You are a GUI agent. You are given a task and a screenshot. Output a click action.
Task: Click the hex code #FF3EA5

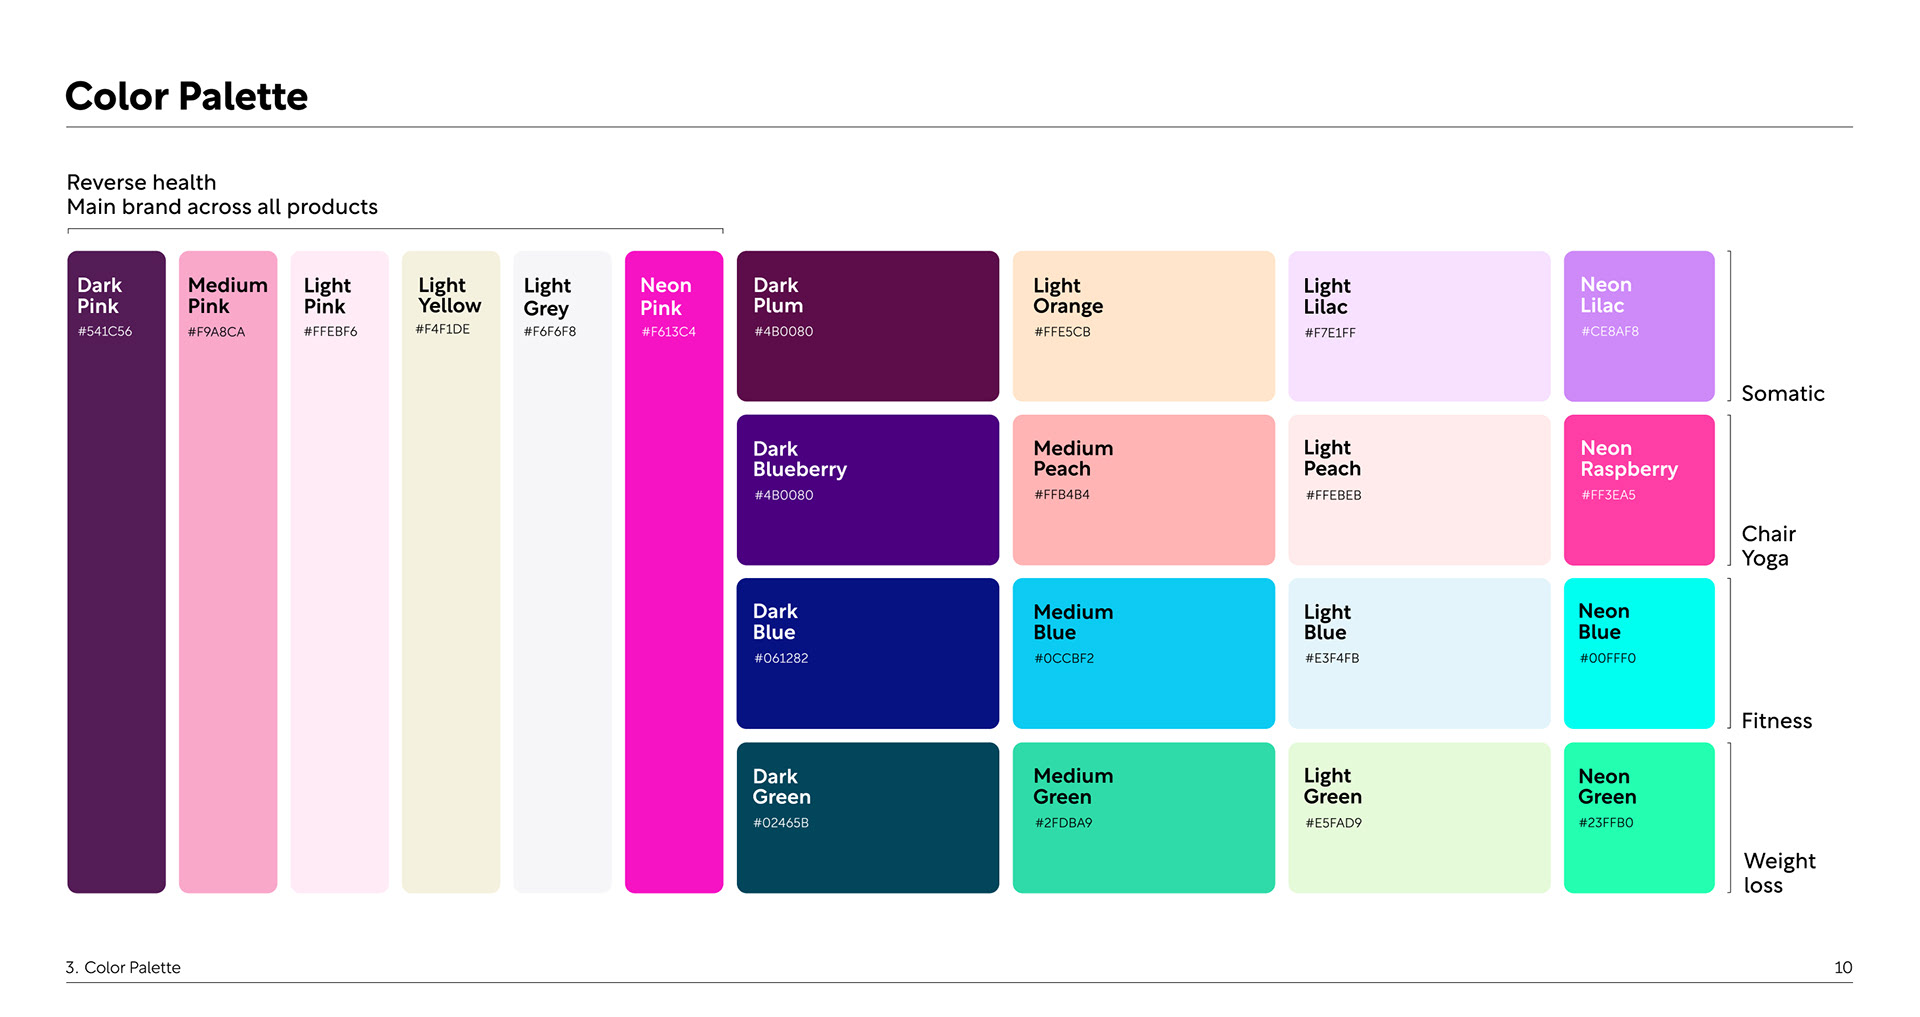[1608, 494]
